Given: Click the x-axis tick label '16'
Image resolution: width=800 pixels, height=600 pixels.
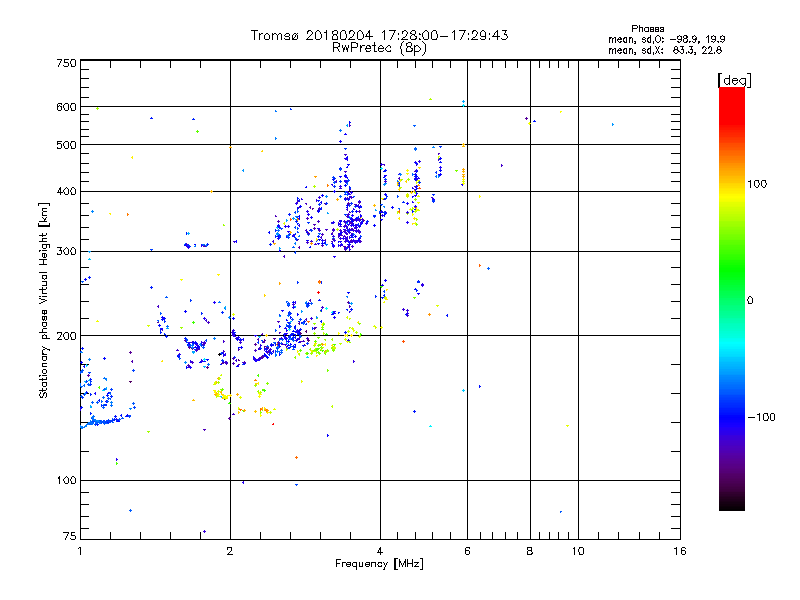Looking at the screenshot, I should pos(680,551).
